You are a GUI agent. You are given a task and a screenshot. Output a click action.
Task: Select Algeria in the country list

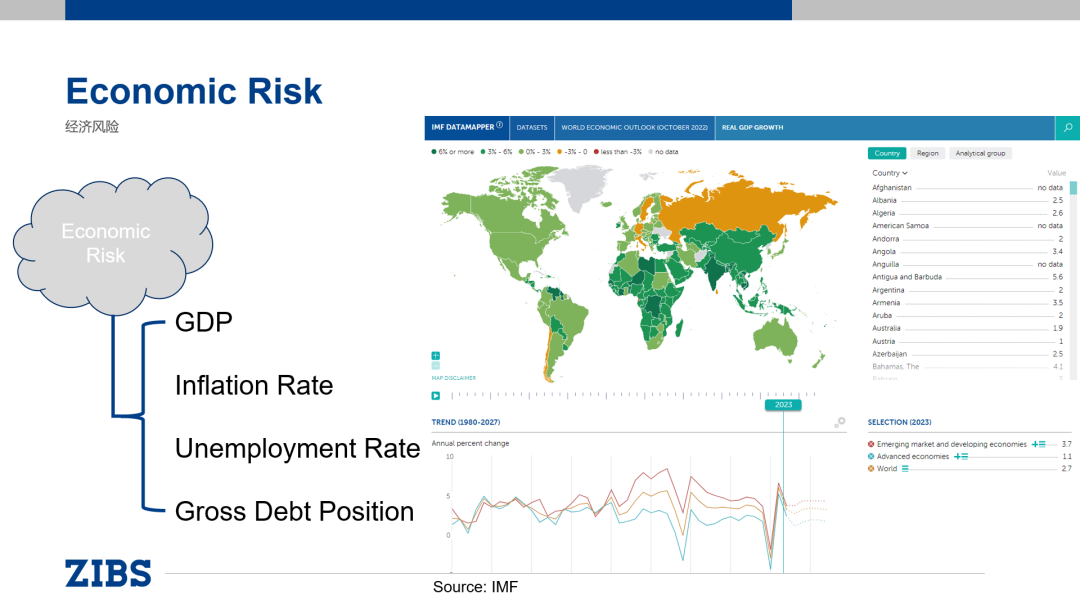[x=967, y=213]
